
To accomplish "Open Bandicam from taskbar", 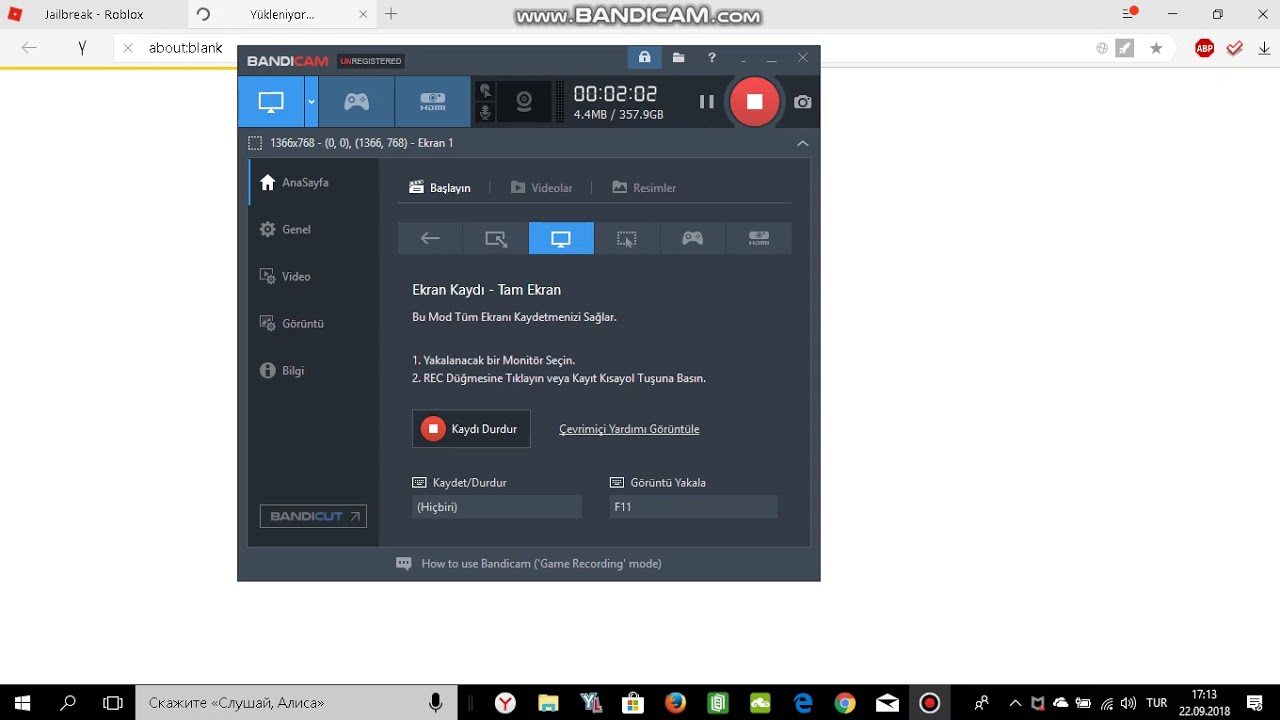I will coord(930,703).
